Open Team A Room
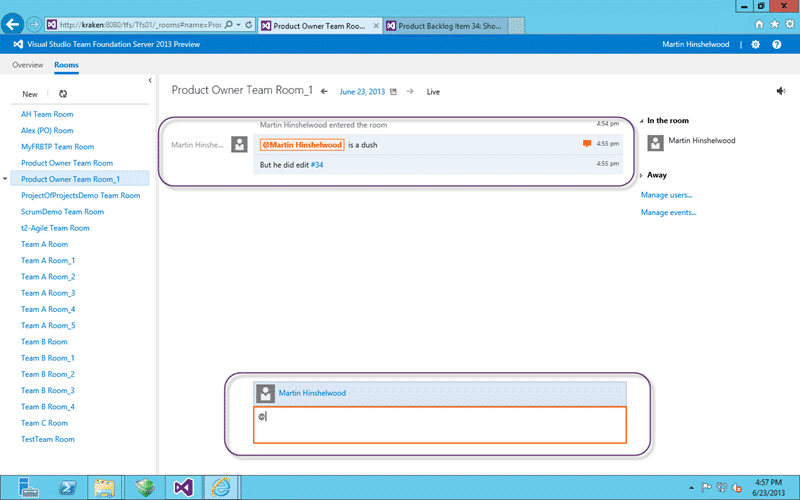The image size is (800, 500). (x=44, y=244)
